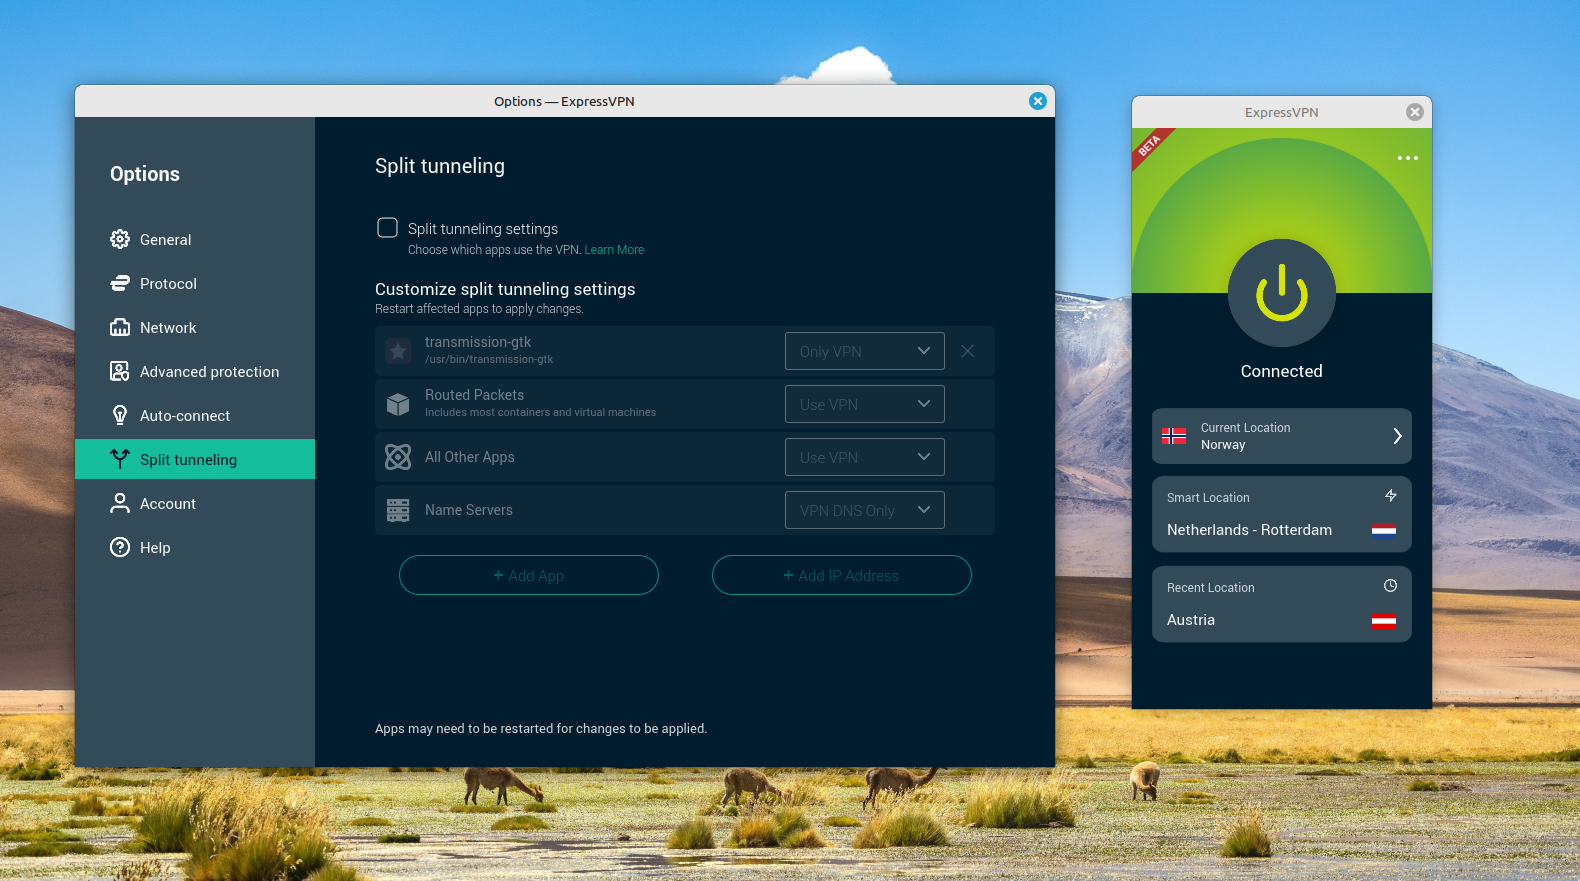Click the Connected status text
1580x881 pixels.
pyautogui.click(x=1282, y=371)
